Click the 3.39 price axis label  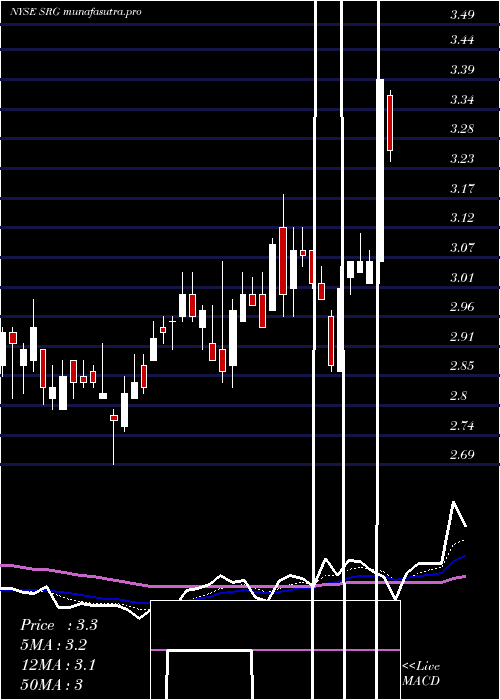tap(462, 70)
